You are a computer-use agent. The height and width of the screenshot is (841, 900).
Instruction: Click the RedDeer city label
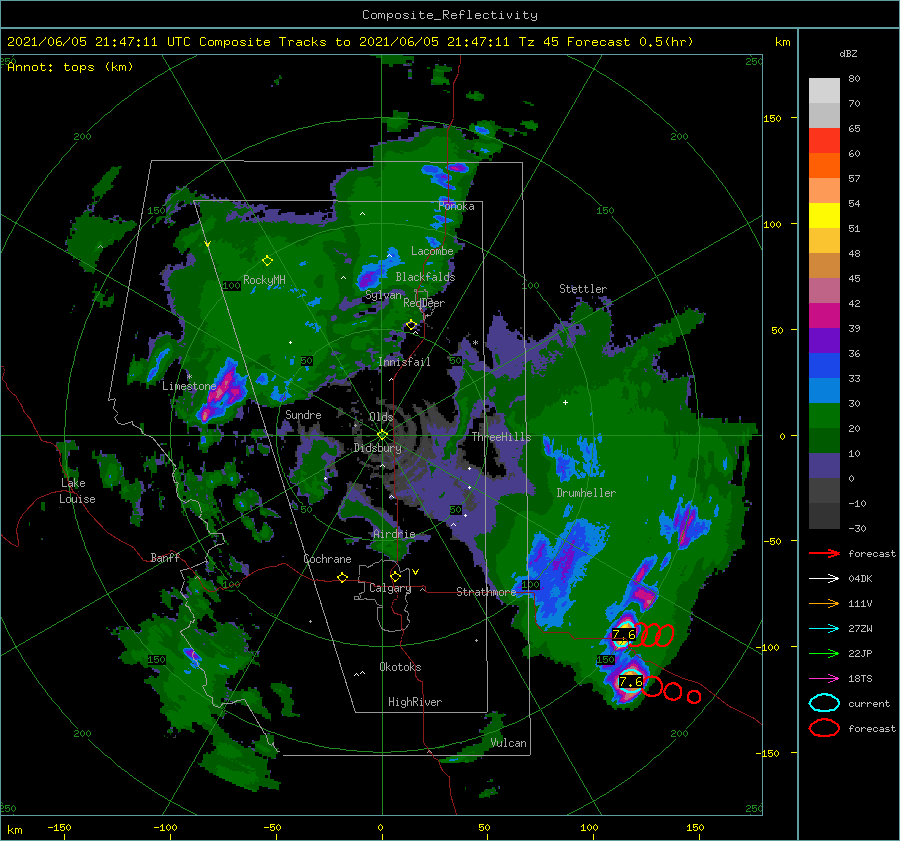[424, 303]
